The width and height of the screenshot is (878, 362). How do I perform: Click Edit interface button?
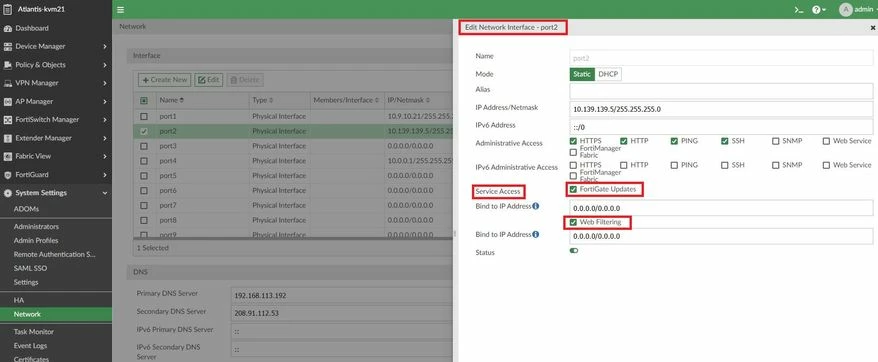(x=208, y=80)
